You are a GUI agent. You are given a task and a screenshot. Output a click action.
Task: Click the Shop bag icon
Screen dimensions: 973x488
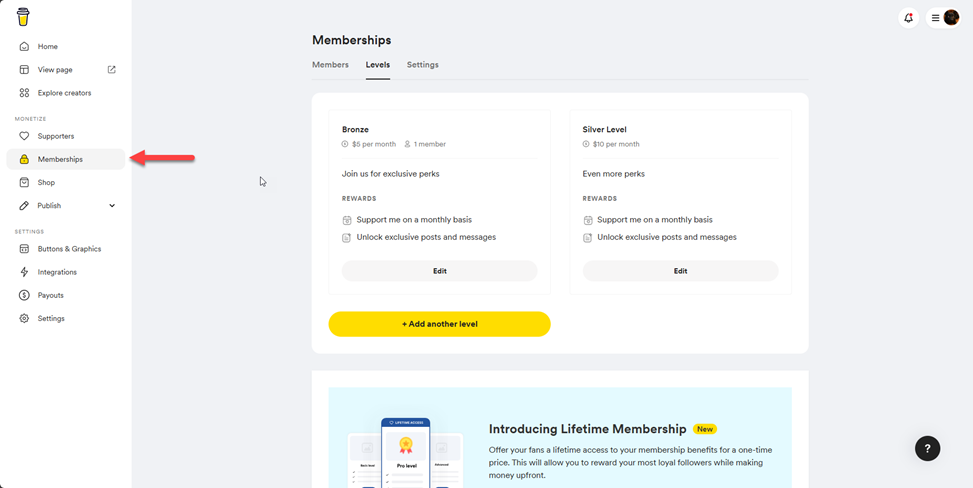(x=24, y=183)
